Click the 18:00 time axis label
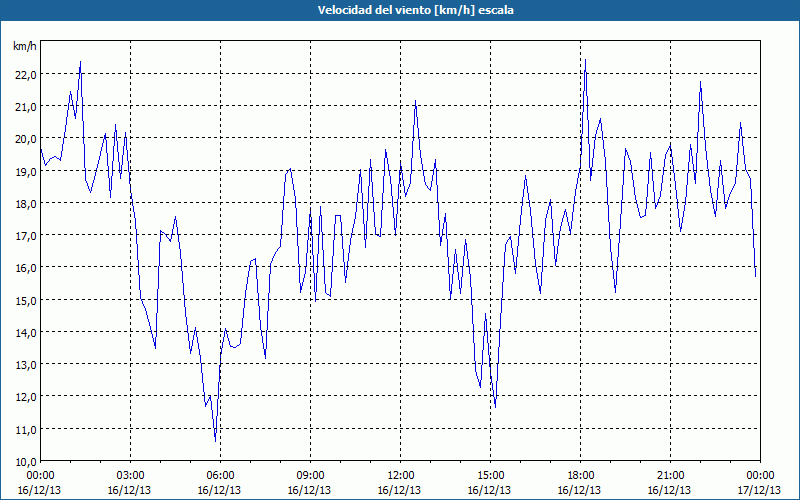The height and width of the screenshot is (500, 800). 581,476
